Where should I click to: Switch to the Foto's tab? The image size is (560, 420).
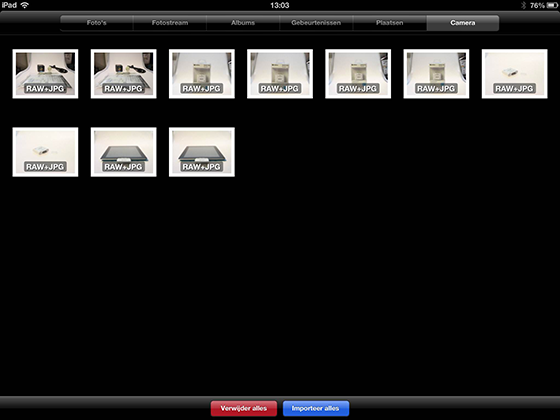(97, 23)
